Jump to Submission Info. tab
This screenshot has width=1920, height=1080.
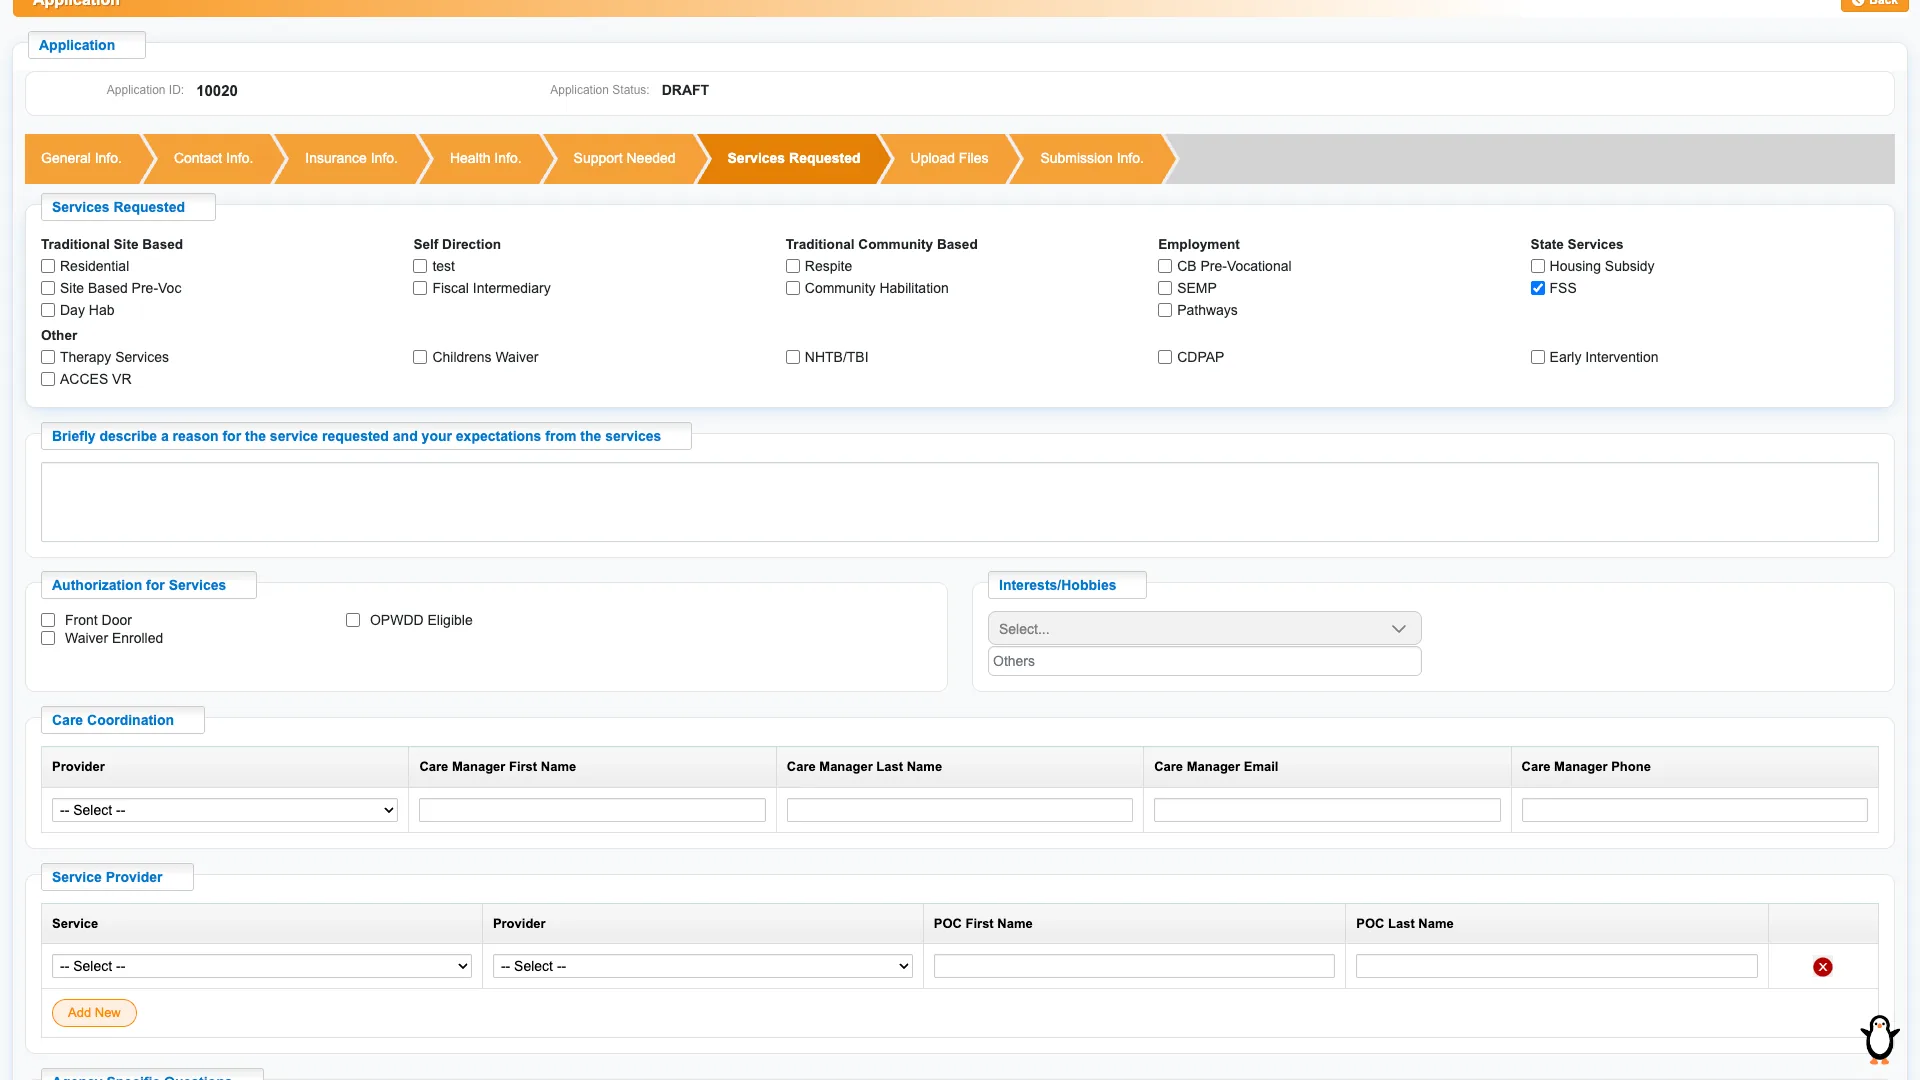tap(1091, 158)
